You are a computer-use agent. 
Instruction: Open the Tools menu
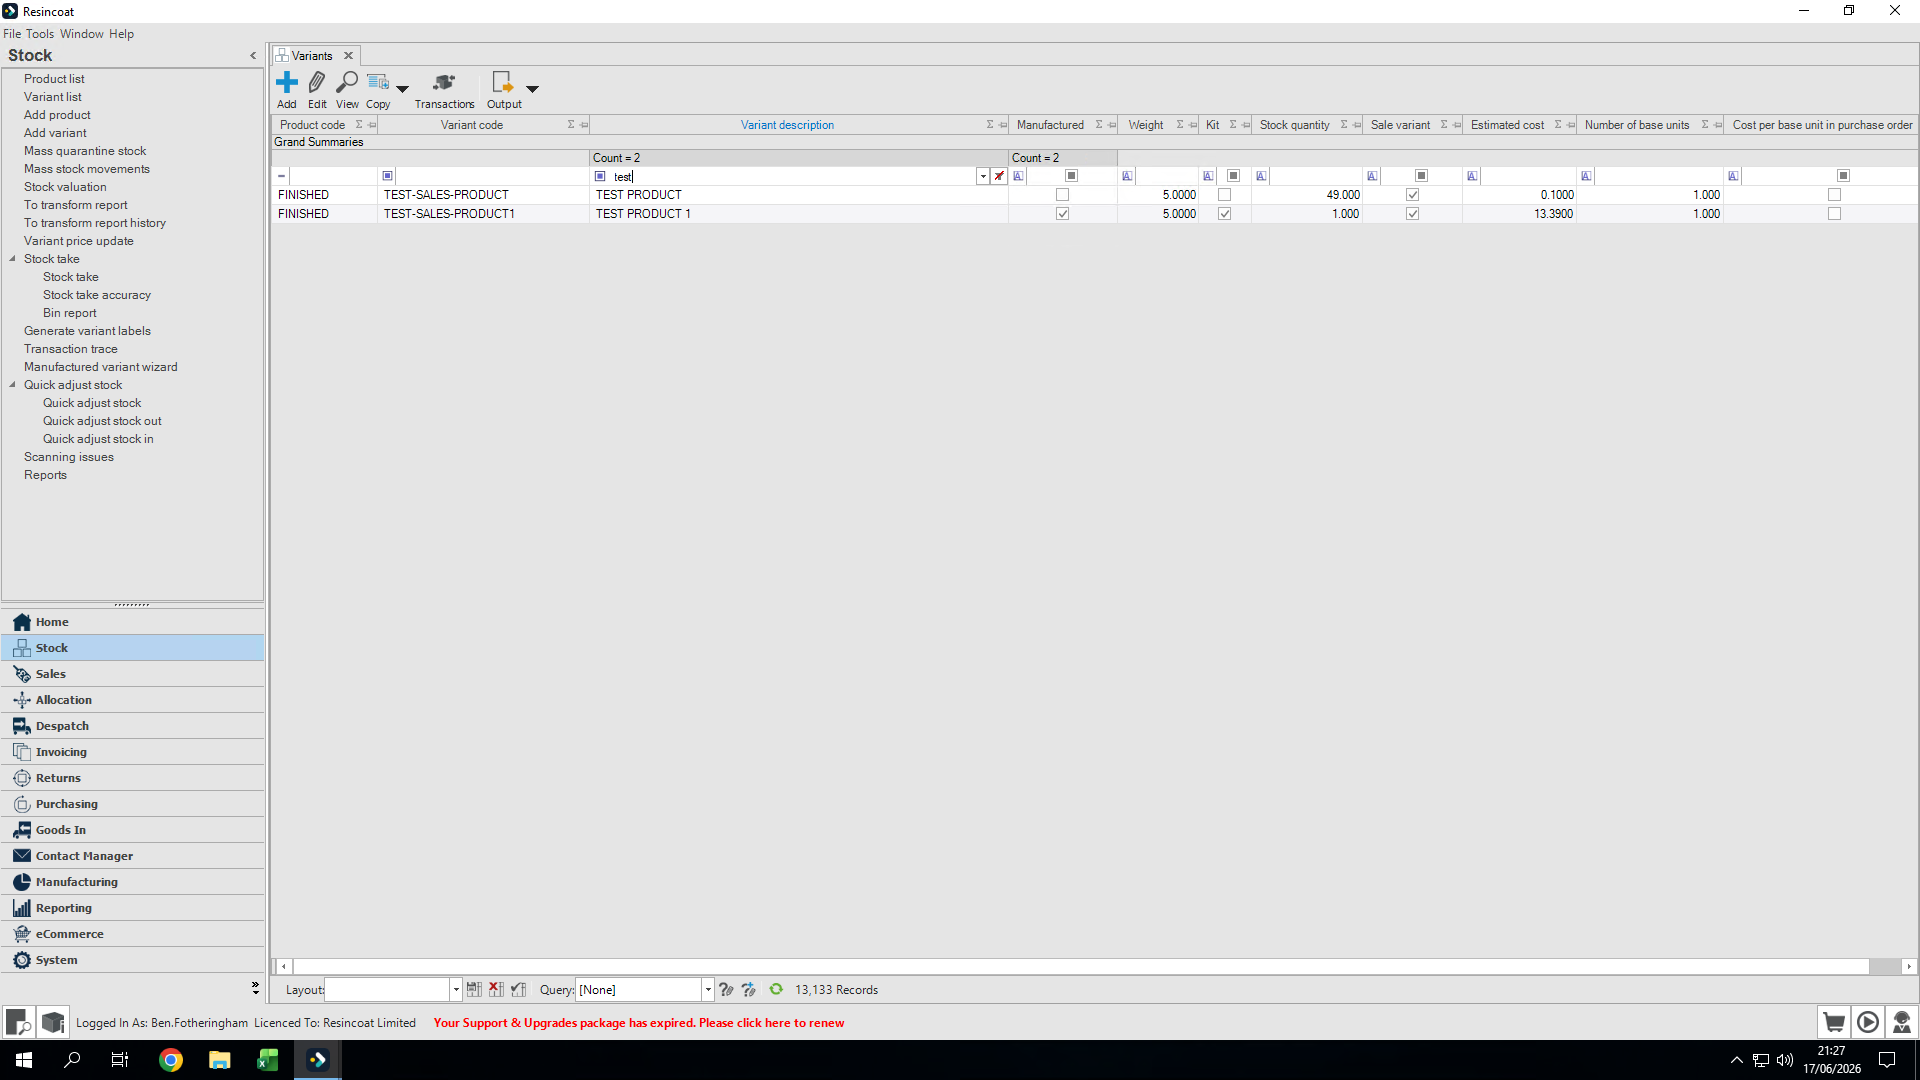[x=40, y=34]
